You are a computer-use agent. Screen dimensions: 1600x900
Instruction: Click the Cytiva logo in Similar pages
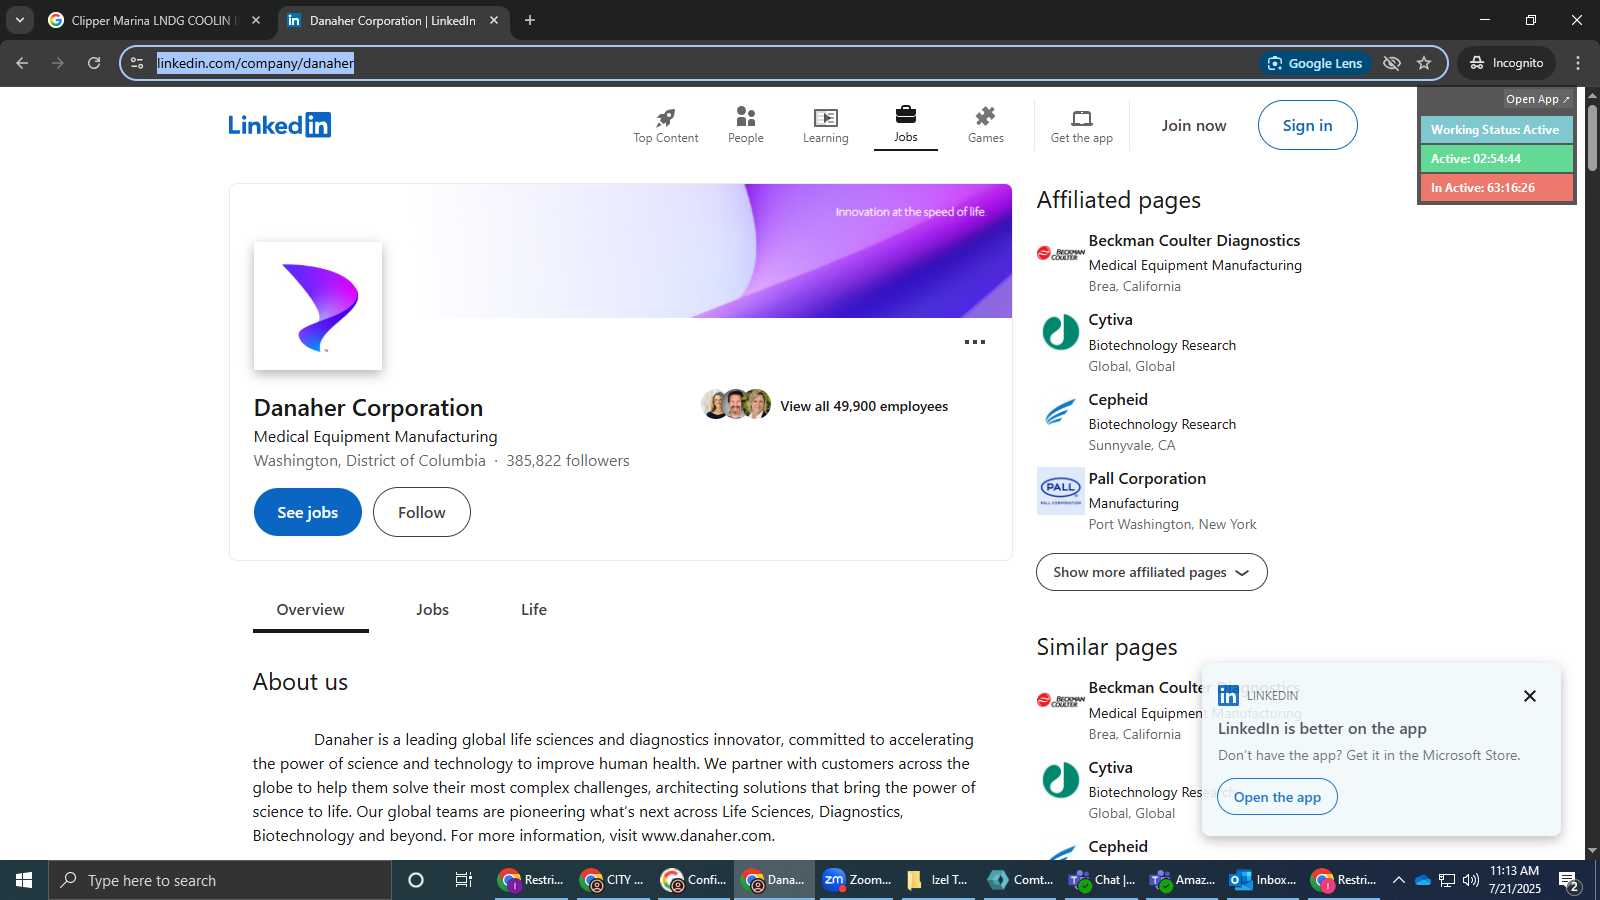(x=1060, y=780)
